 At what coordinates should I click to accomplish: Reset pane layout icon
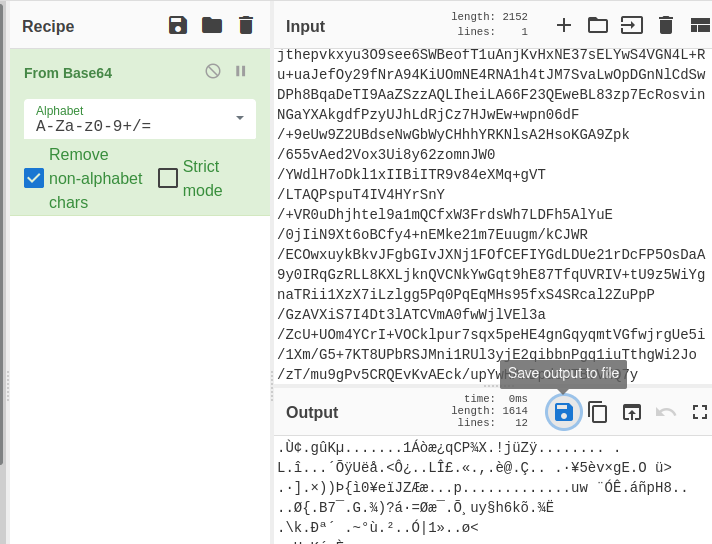701,25
